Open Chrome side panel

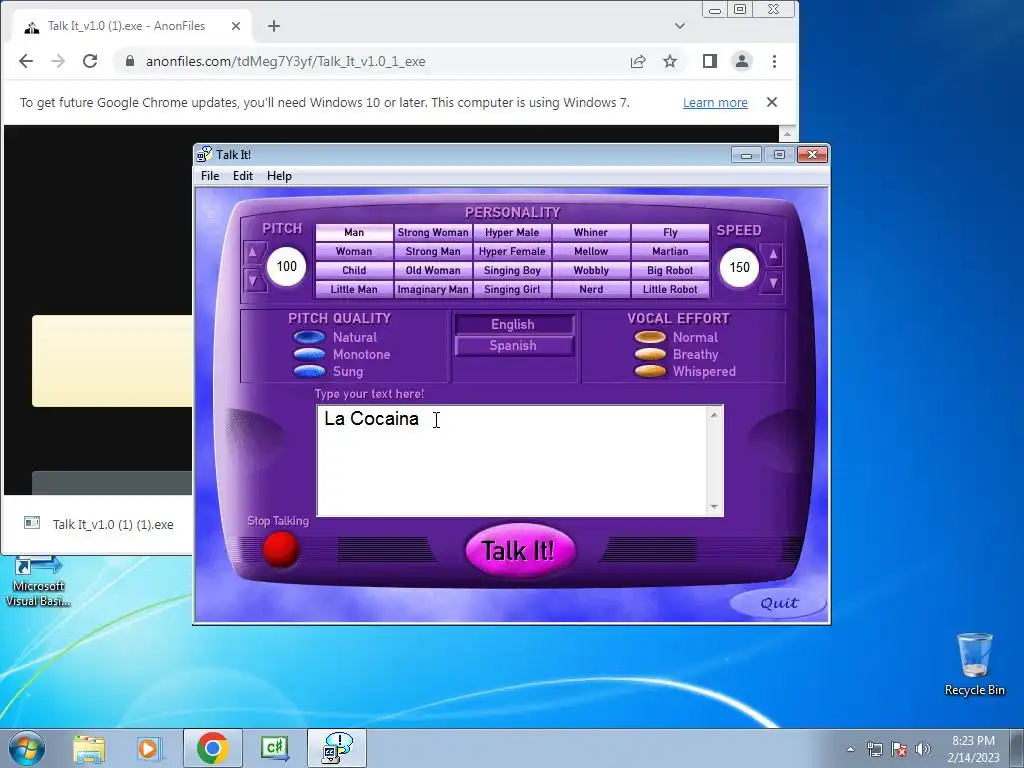pyautogui.click(x=710, y=61)
